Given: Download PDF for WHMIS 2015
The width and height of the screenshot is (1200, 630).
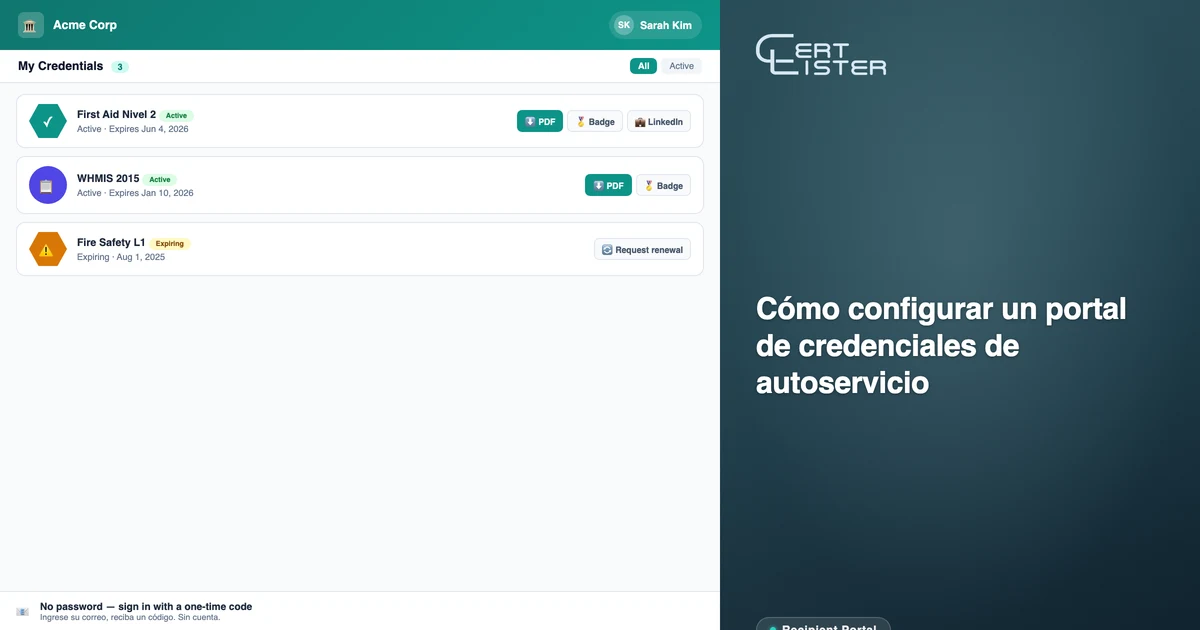Looking at the screenshot, I should point(608,185).
